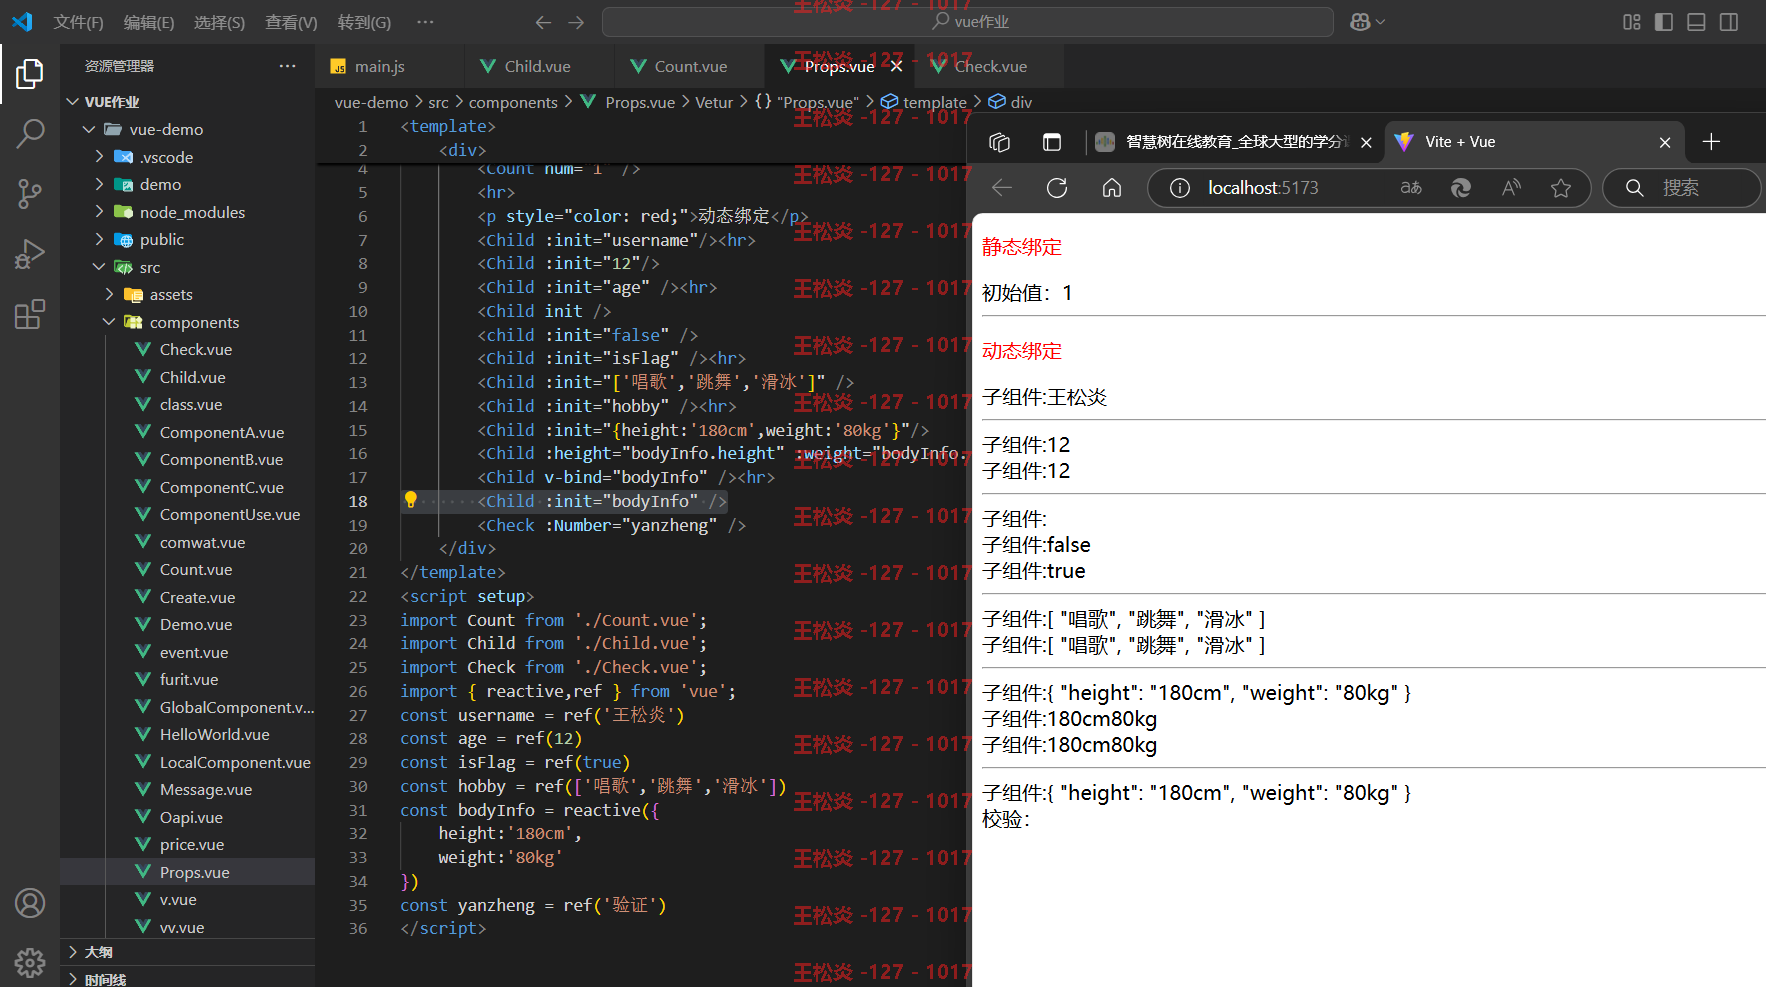Open the Search view in activity bar

(30, 133)
